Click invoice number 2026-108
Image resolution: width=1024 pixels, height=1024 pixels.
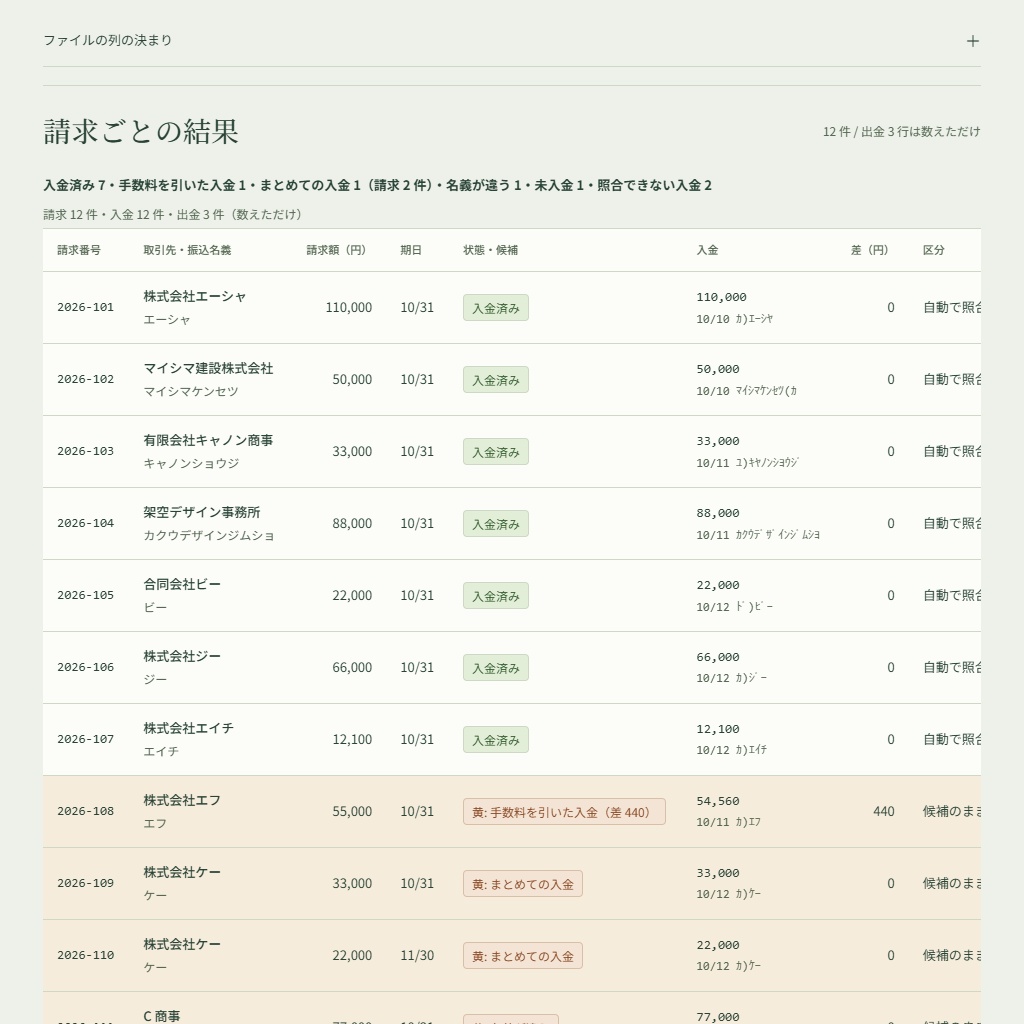pos(86,811)
